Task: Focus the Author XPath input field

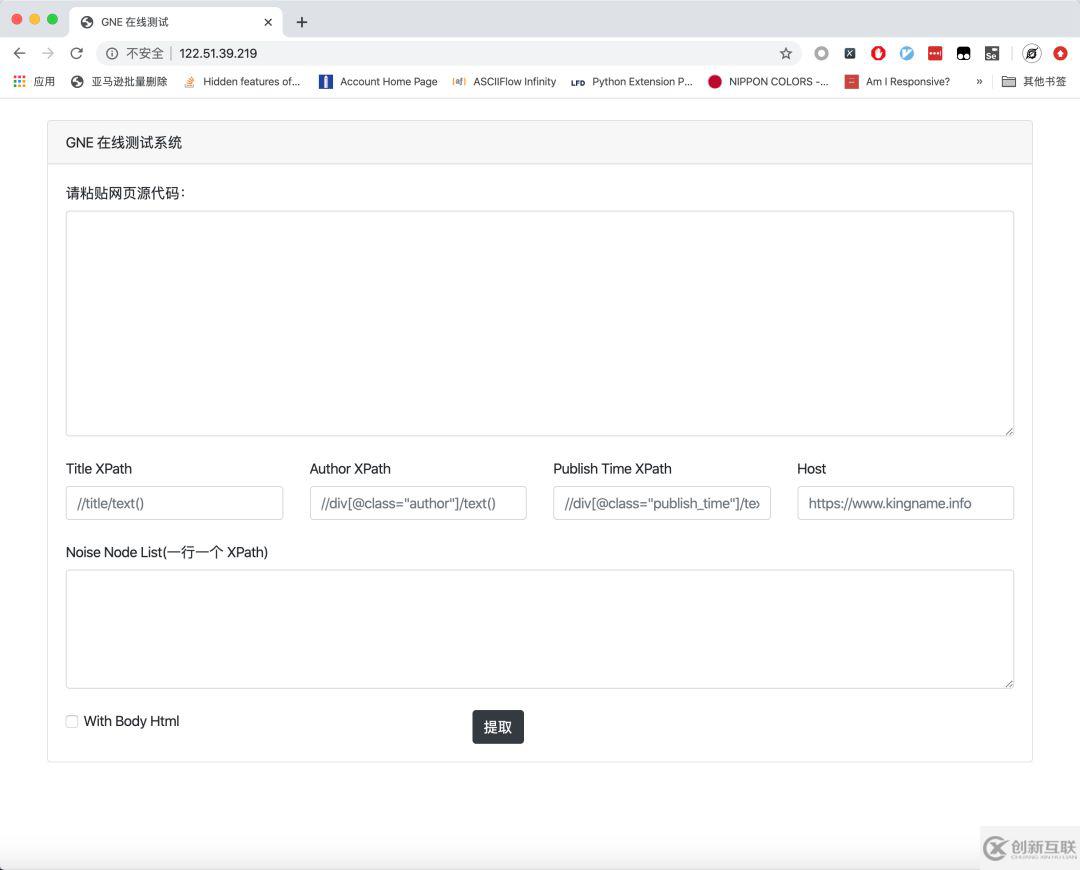Action: tap(418, 503)
